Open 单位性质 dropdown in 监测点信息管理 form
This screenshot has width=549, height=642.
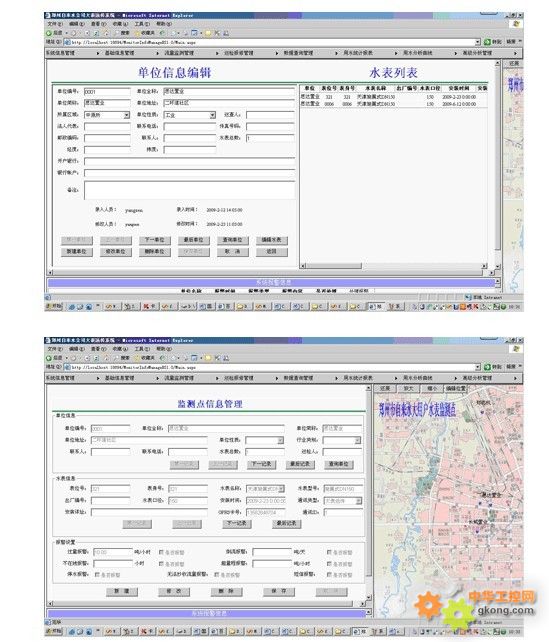tap(280, 441)
